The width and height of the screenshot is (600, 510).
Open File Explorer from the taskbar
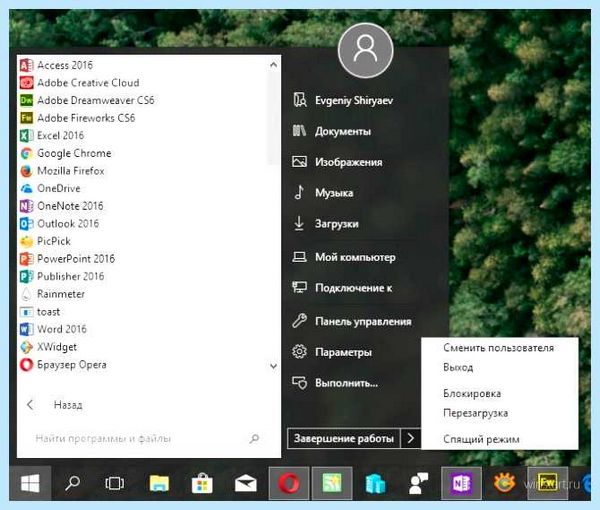click(159, 483)
